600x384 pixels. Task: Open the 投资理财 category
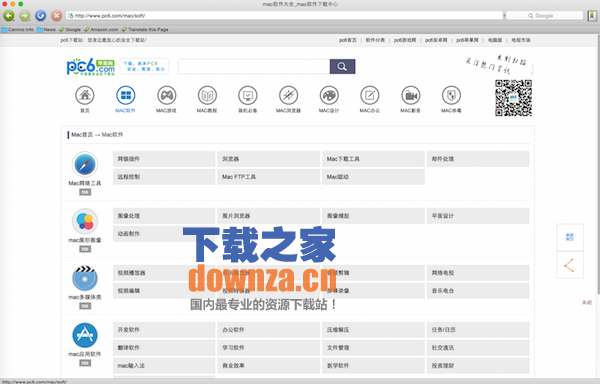click(x=478, y=366)
